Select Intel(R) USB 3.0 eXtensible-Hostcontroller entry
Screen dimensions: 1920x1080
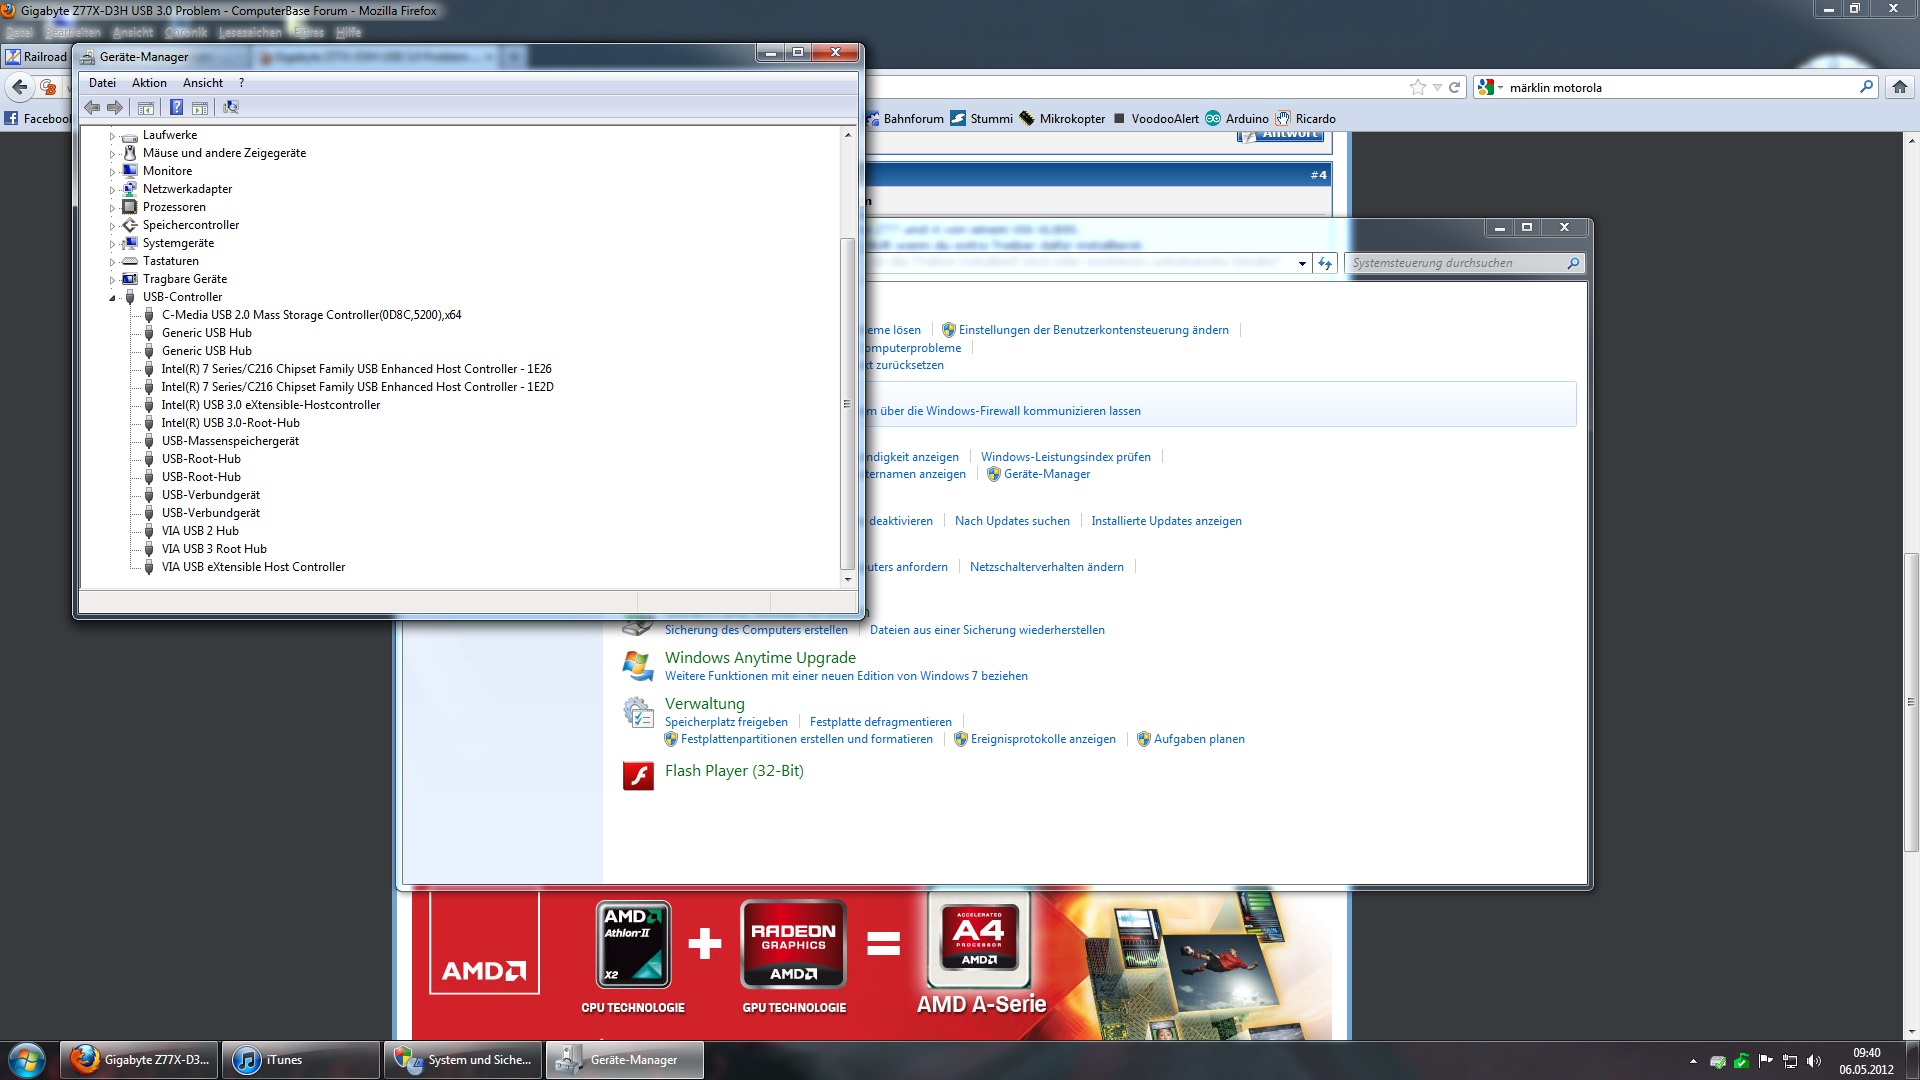point(271,405)
